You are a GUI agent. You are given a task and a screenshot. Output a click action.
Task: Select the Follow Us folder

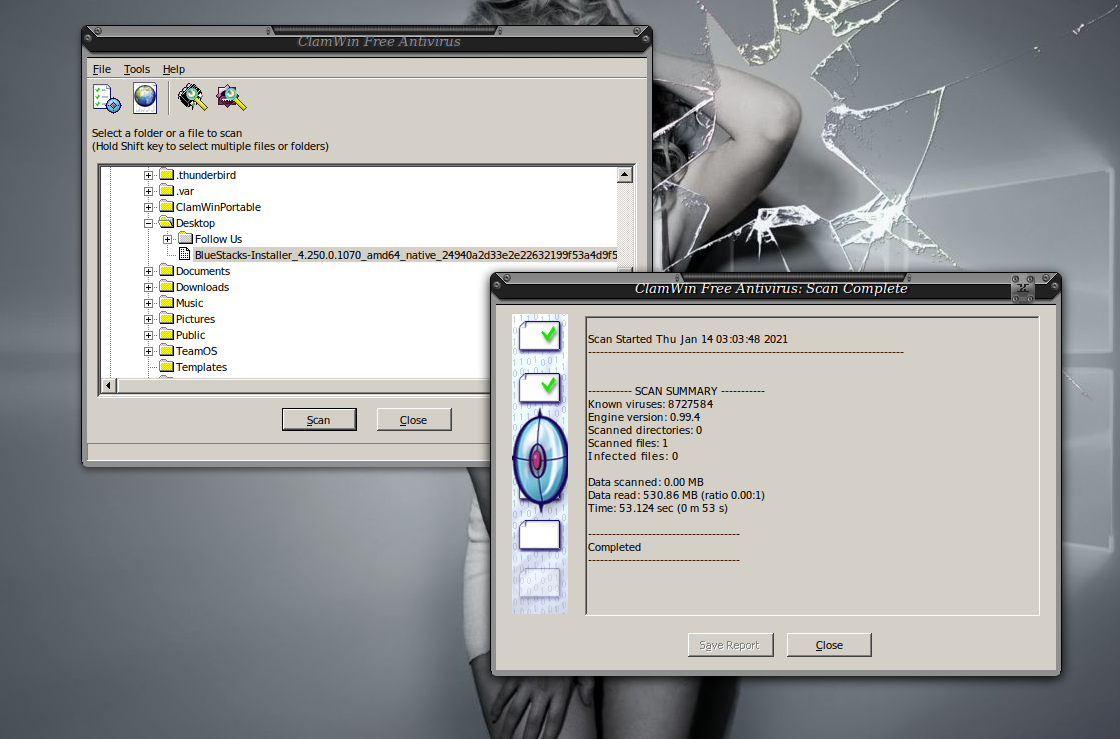[x=218, y=239]
